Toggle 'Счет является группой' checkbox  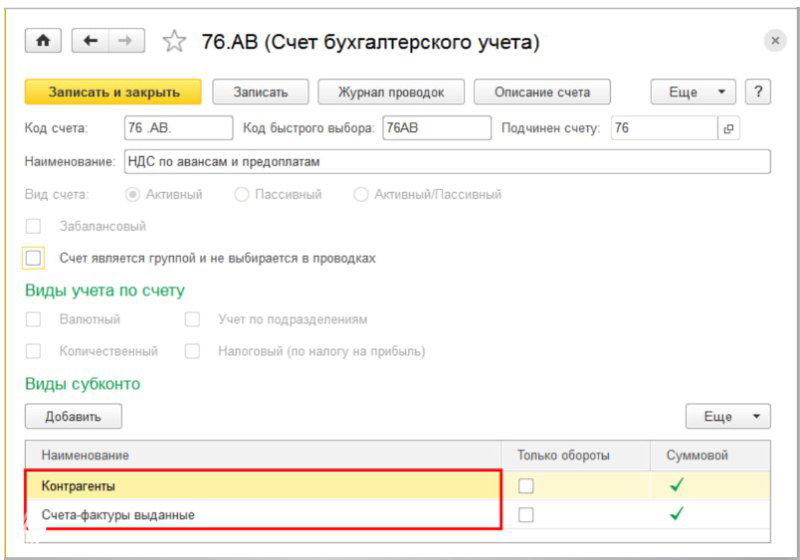tap(34, 258)
